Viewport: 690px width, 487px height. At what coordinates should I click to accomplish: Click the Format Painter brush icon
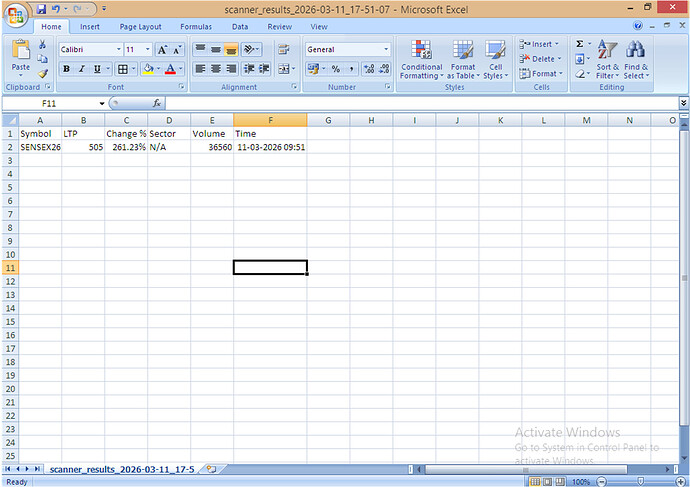pyautogui.click(x=43, y=73)
